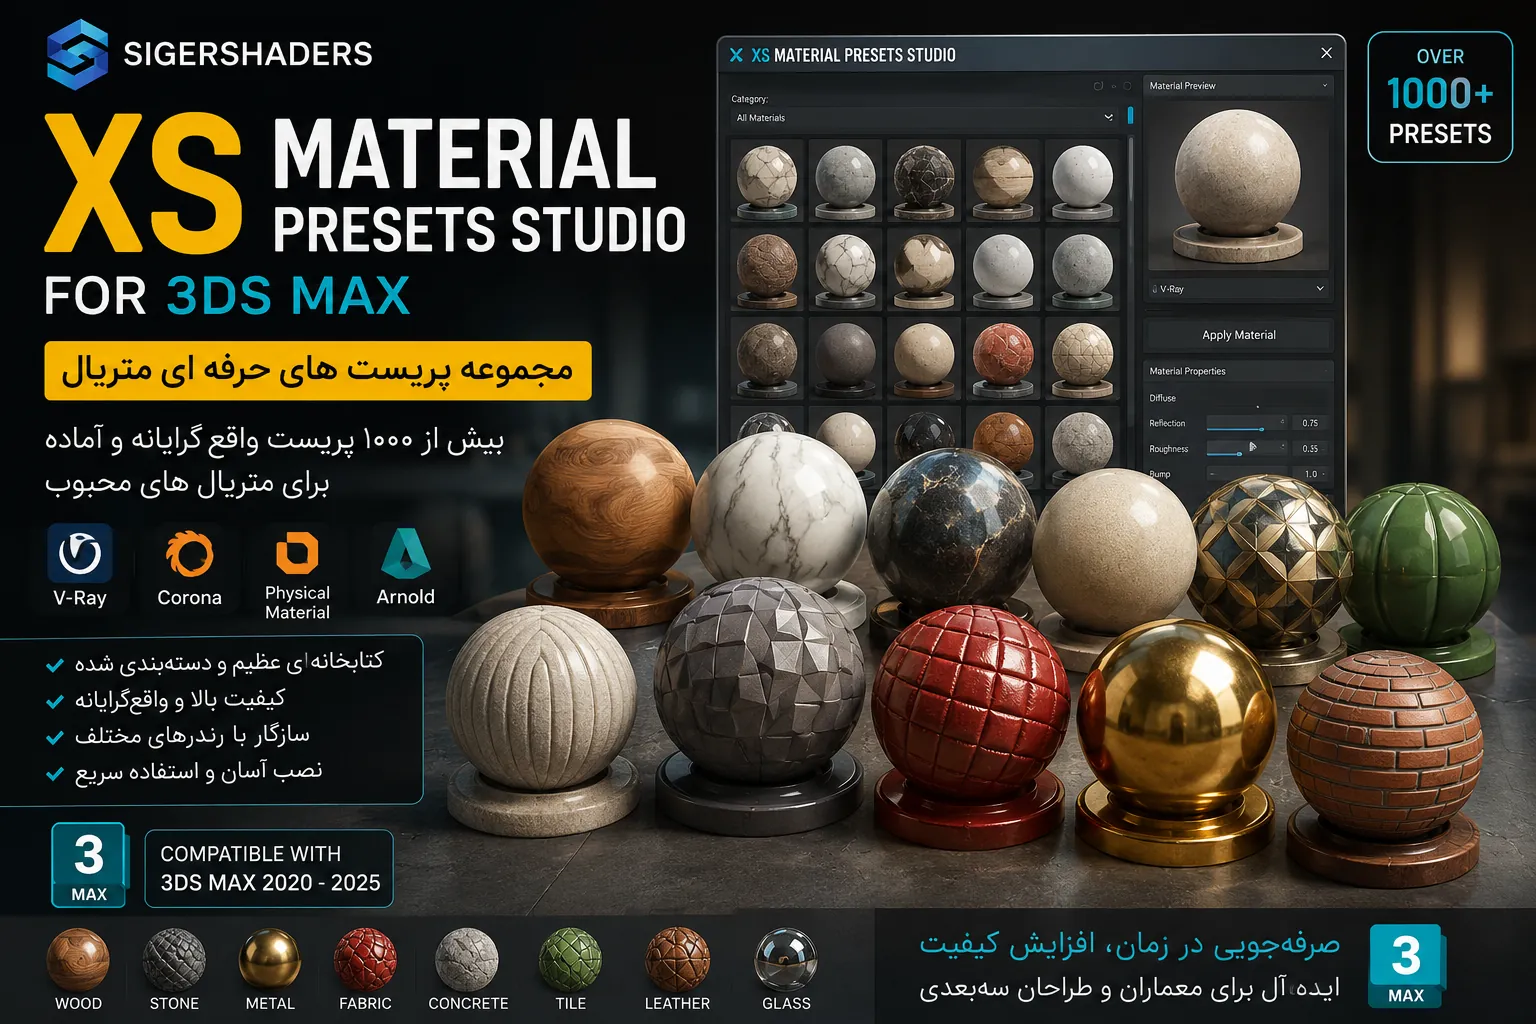Collapse the Material Preview panel chevron
This screenshot has height=1024, width=1536.
(1325, 86)
